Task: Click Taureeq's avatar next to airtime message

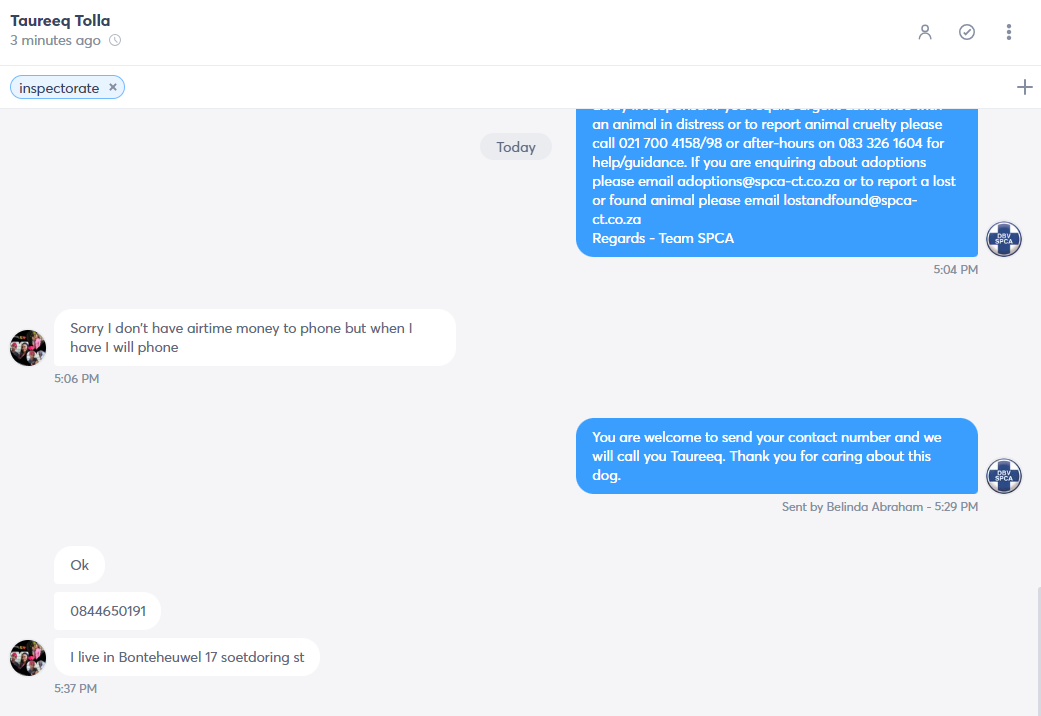Action: (x=28, y=348)
